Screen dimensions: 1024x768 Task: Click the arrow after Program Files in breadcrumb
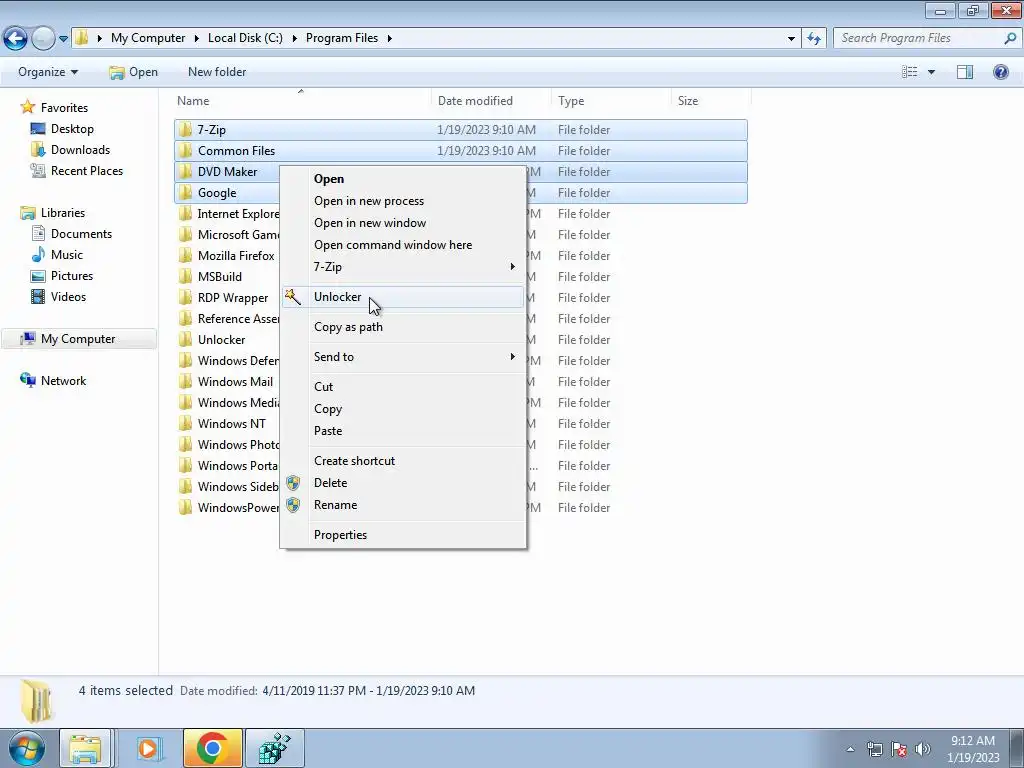coord(389,39)
